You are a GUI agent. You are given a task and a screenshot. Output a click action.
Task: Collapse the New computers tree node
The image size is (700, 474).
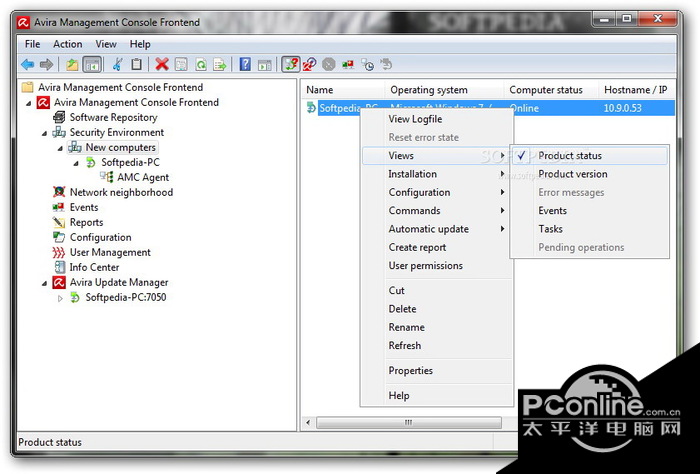pos(60,148)
